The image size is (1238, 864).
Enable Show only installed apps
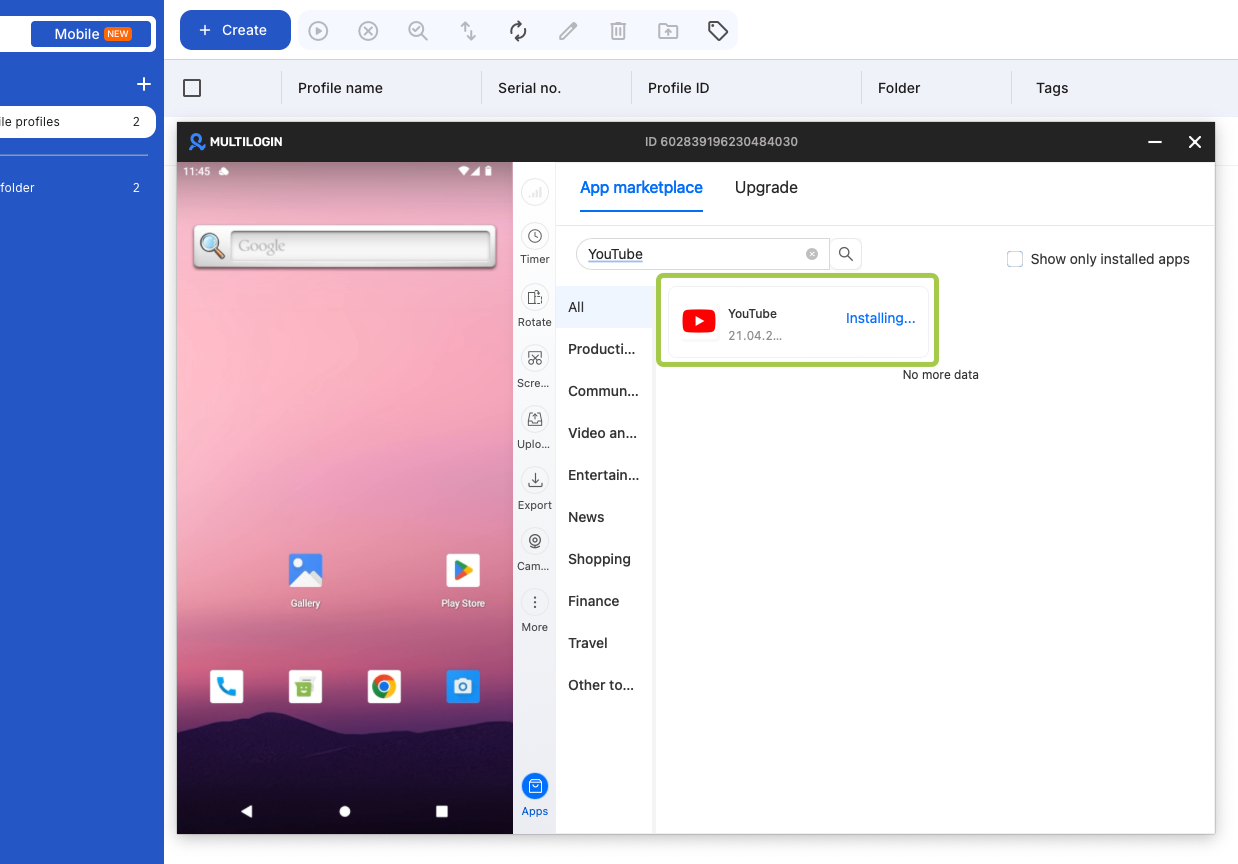1014,258
